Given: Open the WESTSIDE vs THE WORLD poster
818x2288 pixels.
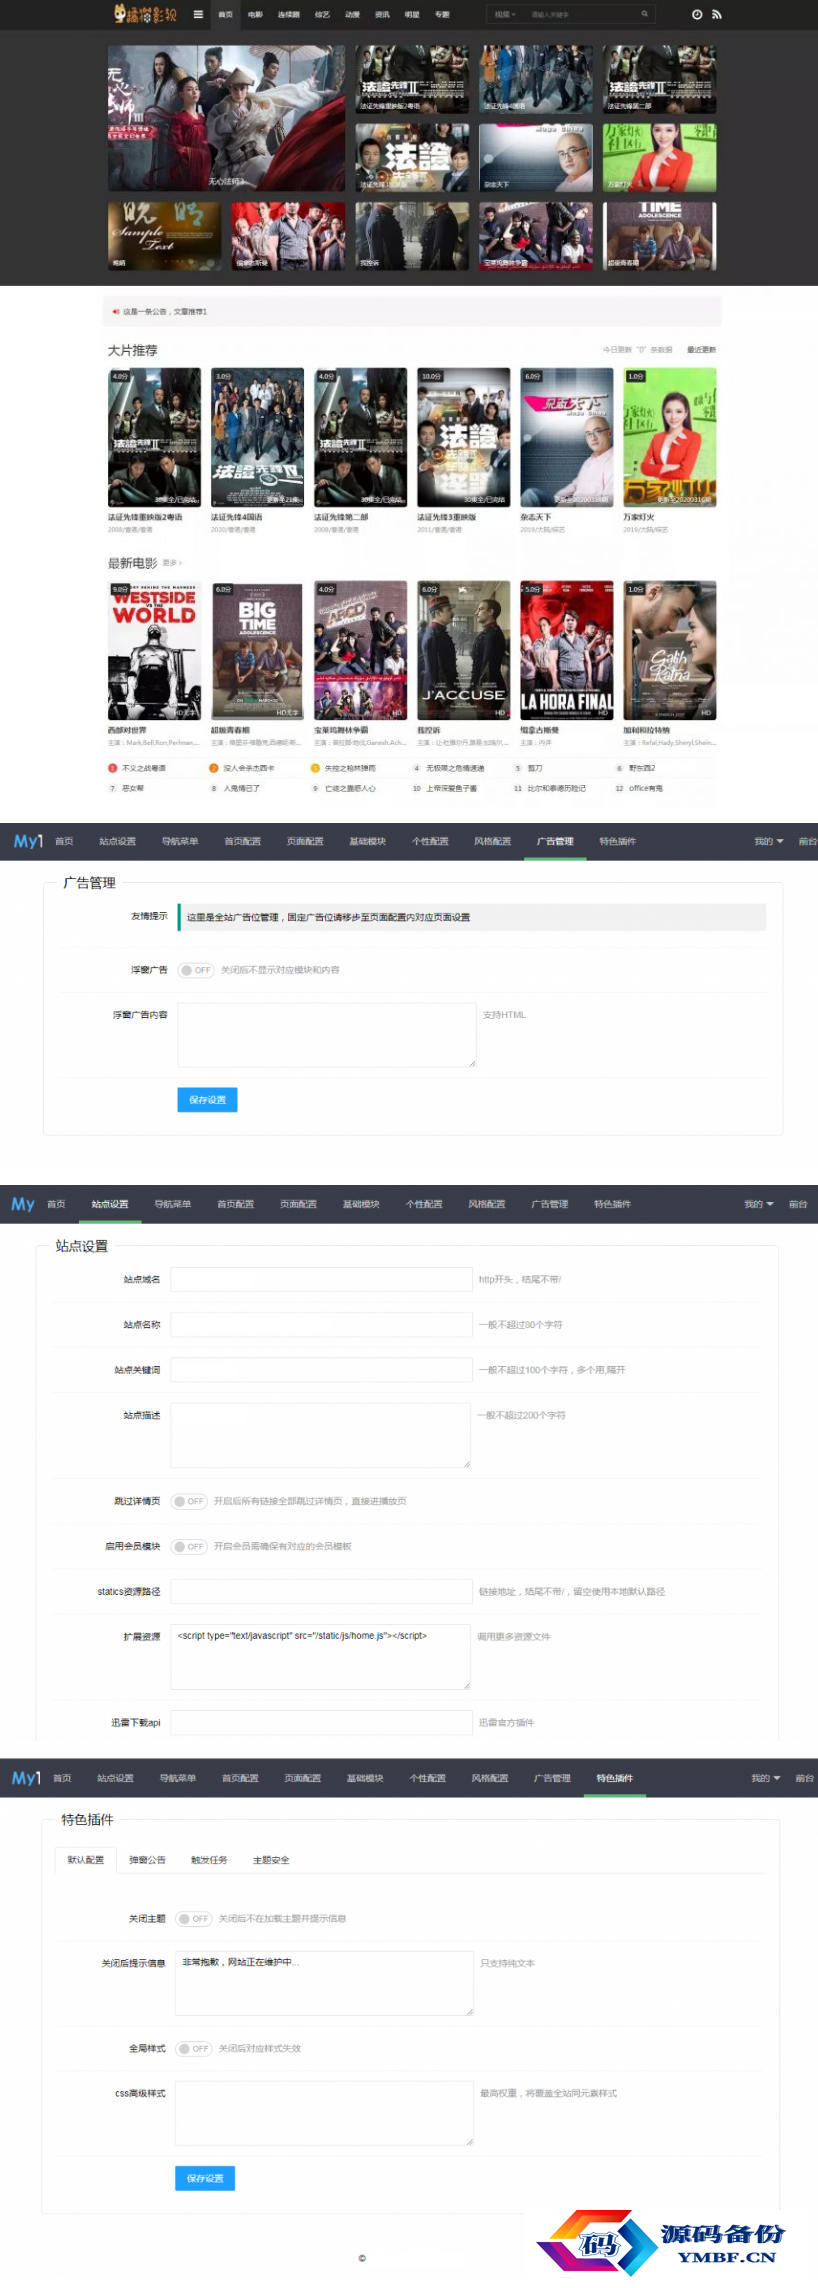Looking at the screenshot, I should tap(154, 650).
